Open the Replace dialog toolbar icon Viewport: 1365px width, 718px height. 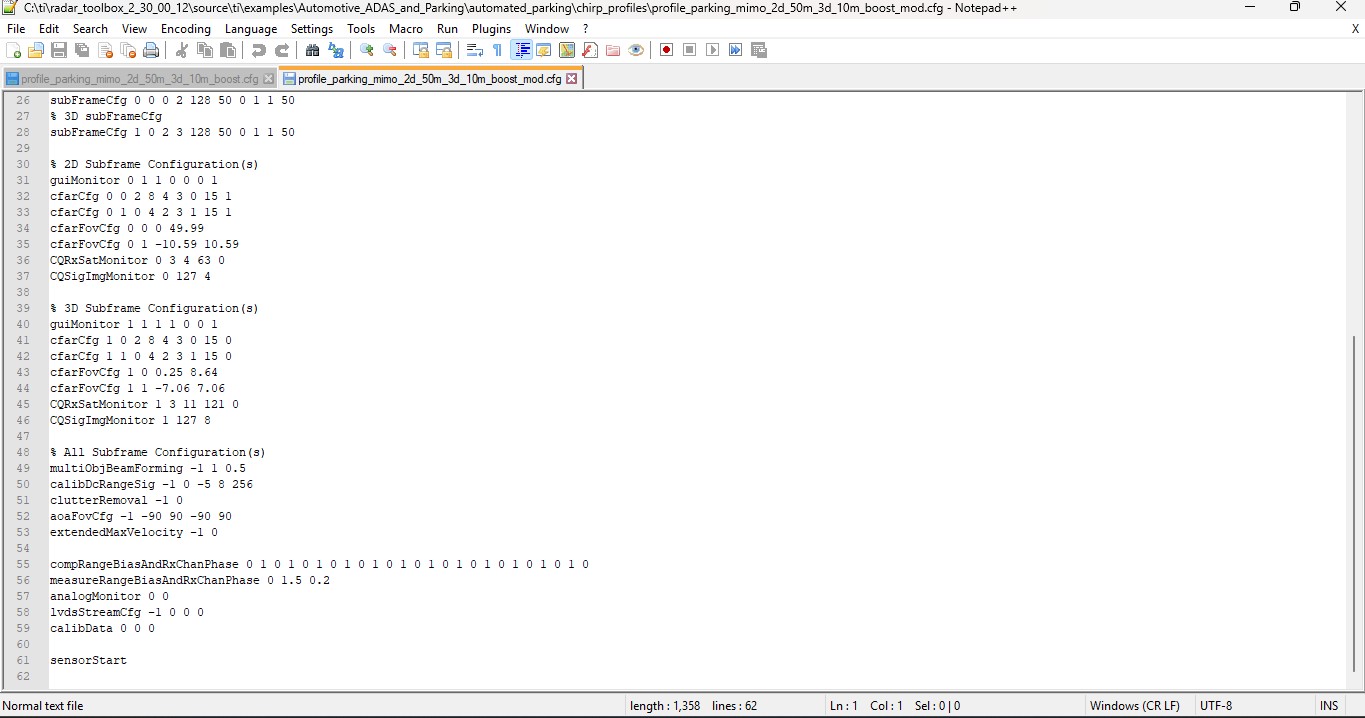(336, 50)
